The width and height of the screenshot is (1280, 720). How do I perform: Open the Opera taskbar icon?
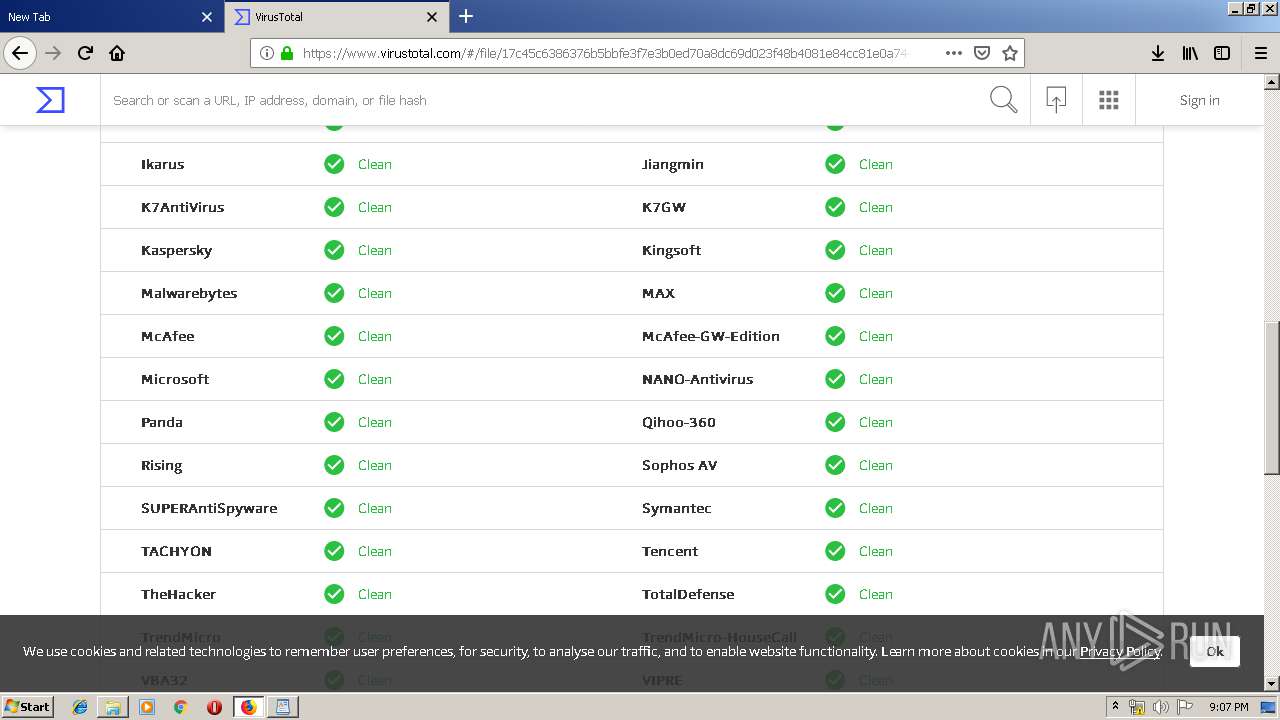(214, 707)
